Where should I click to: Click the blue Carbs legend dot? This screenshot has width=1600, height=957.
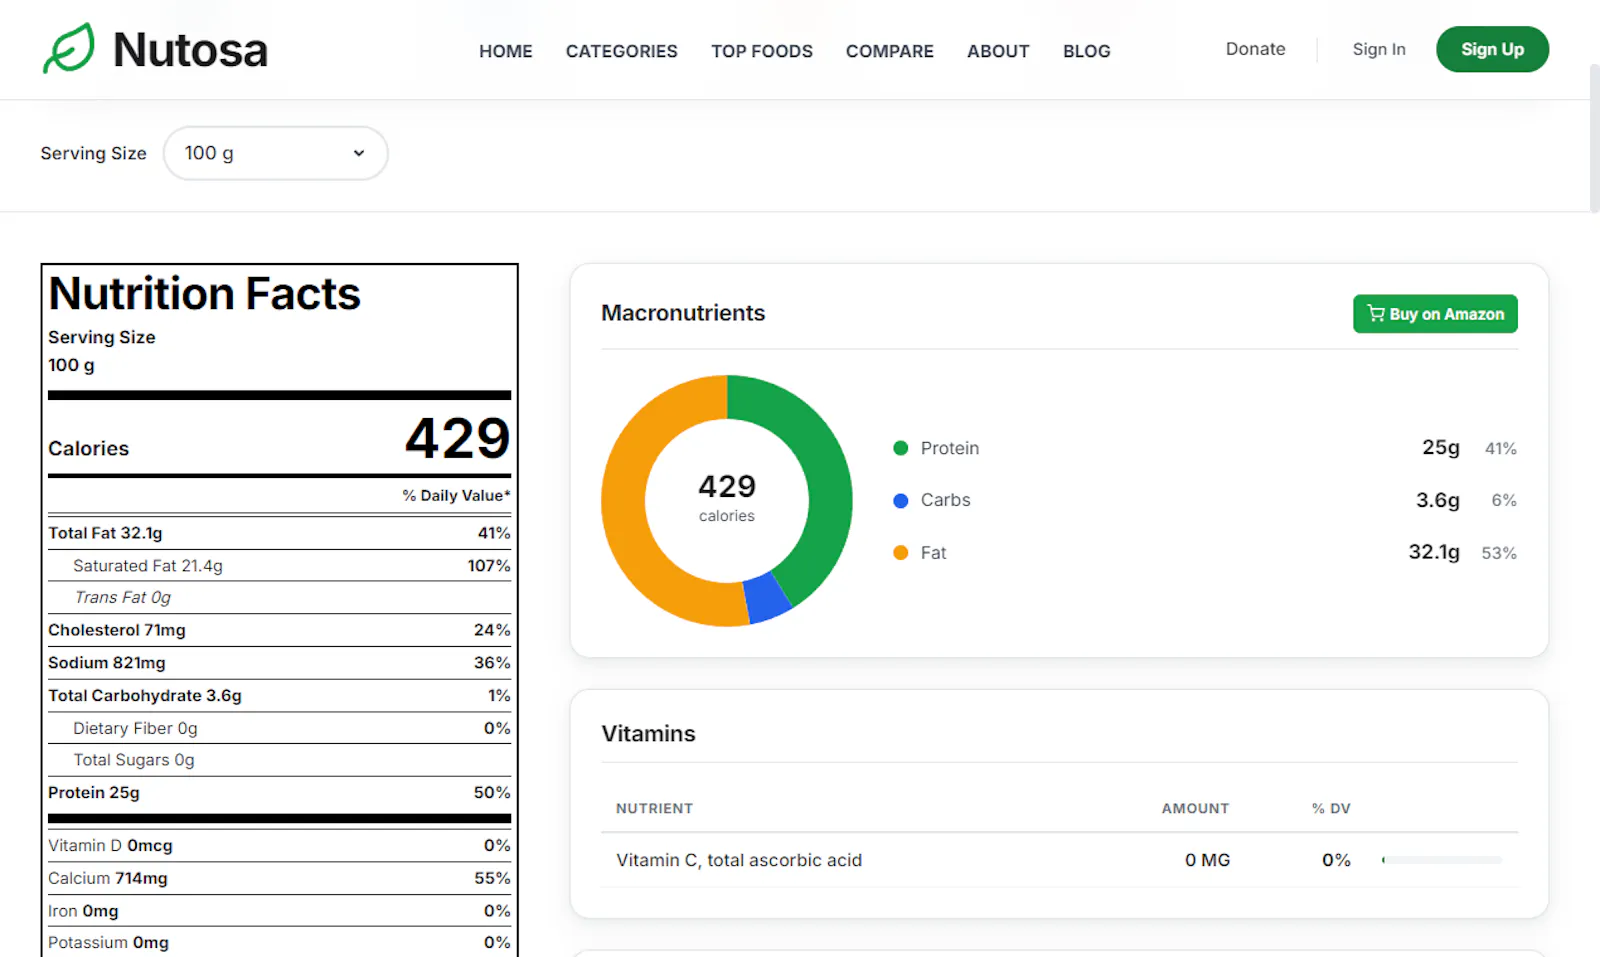(x=900, y=500)
